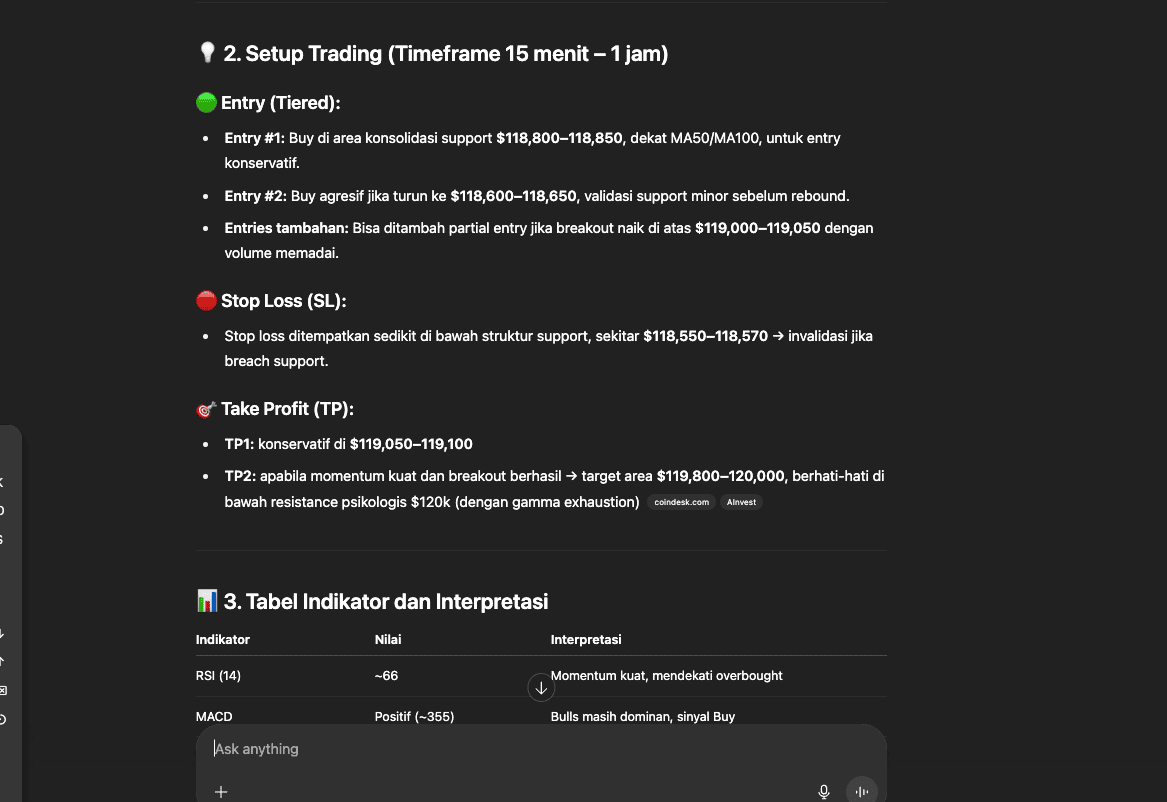1167x802 pixels.
Task: Focus the "Ask anything" message field
Action: (540, 749)
